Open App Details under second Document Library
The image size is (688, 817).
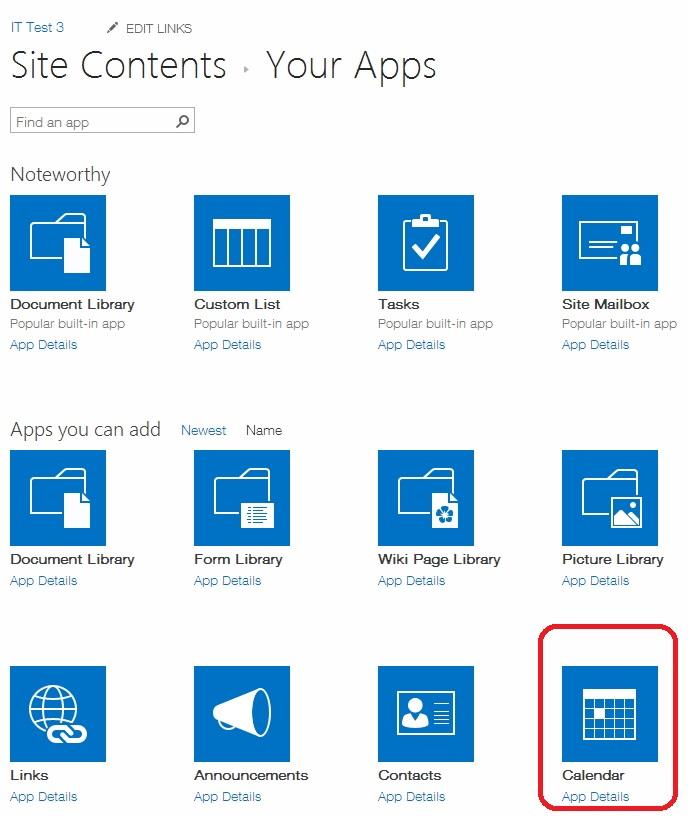43,581
